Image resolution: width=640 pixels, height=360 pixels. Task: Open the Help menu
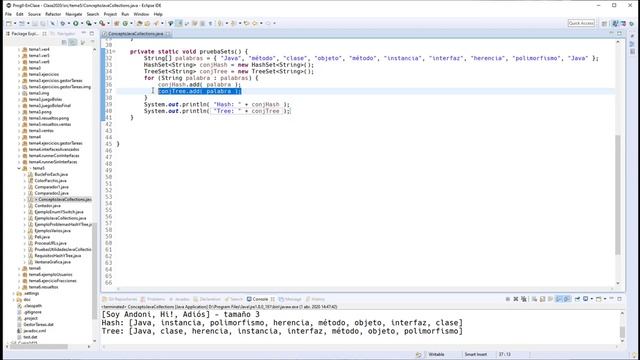click(158, 14)
